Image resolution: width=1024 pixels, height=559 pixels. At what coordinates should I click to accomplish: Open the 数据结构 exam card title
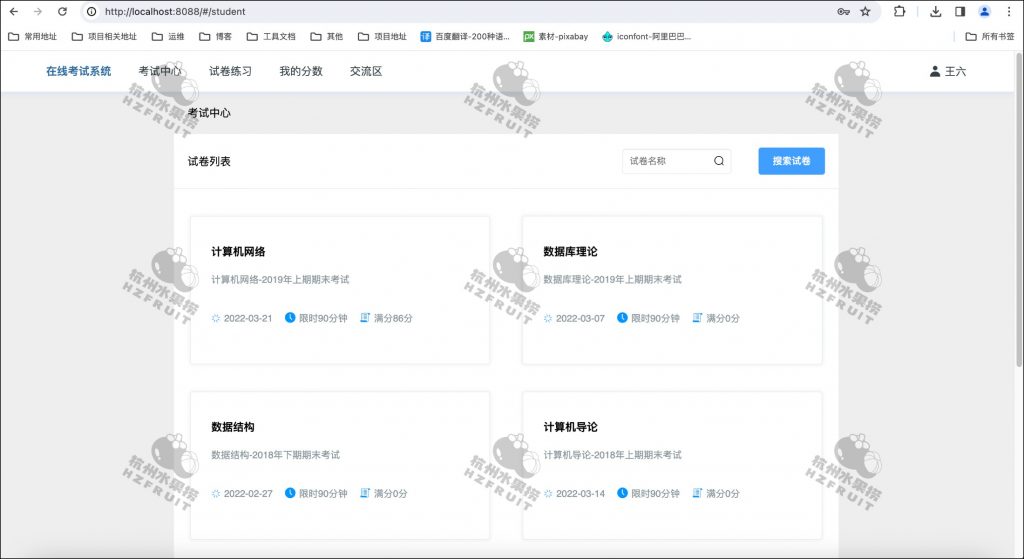pos(233,427)
